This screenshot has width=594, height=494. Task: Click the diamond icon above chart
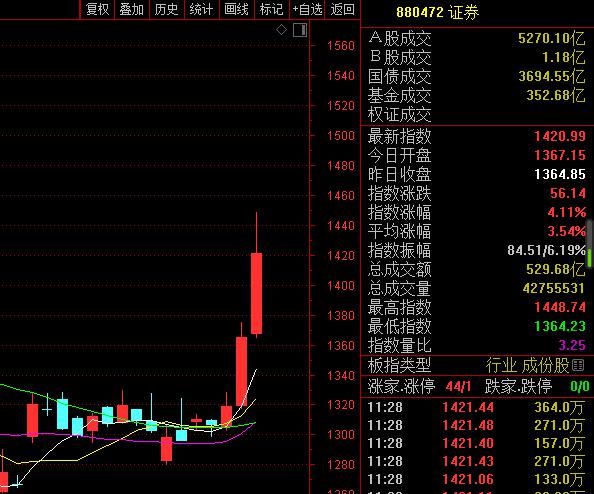(x=281, y=30)
